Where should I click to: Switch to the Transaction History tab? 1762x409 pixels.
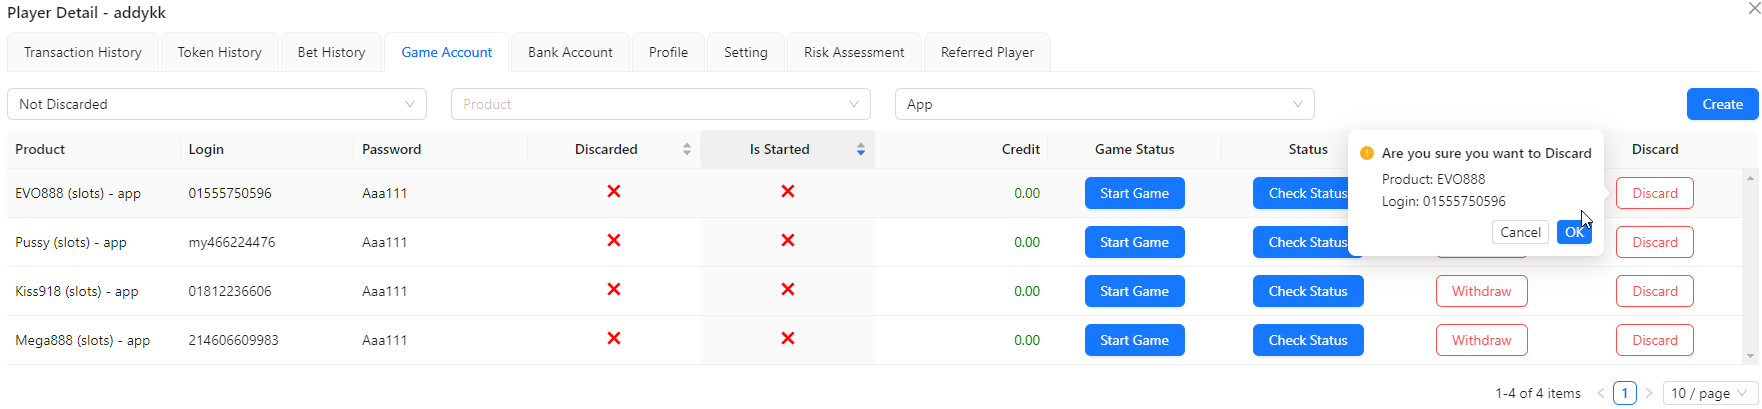(83, 52)
